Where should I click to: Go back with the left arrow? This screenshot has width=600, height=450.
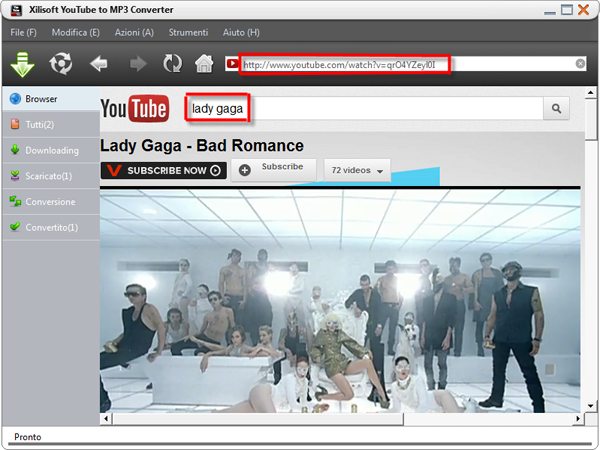[98, 64]
